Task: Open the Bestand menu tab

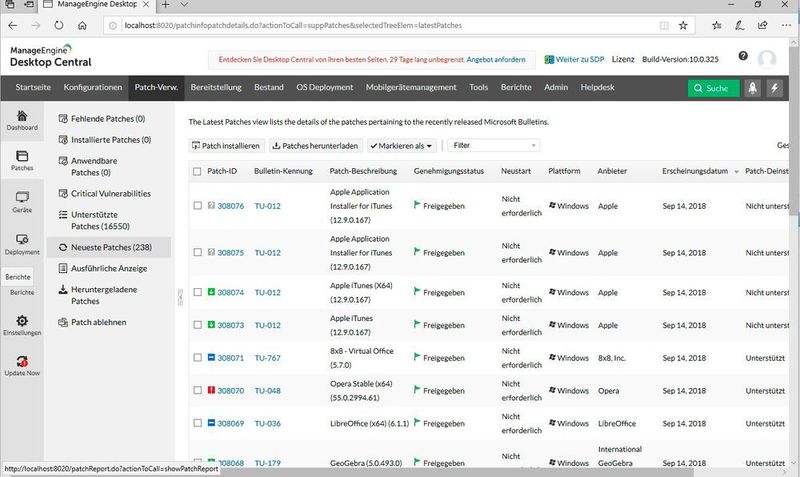Action: tap(269, 87)
